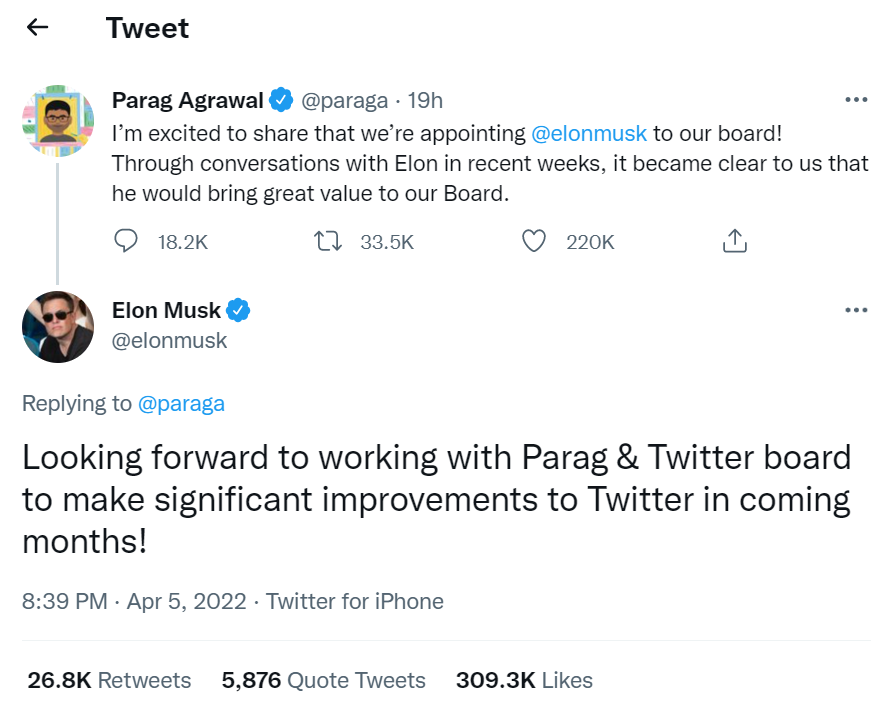Open Elon Musk's profile picture
The image size is (894, 707).
58,327
